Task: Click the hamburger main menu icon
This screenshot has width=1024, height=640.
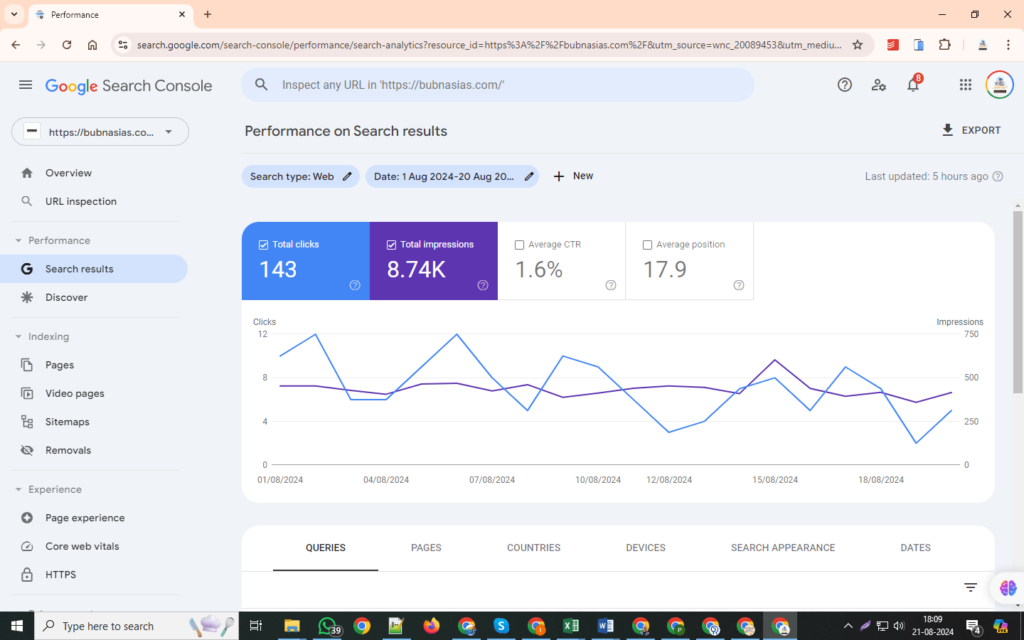Action: tap(25, 85)
